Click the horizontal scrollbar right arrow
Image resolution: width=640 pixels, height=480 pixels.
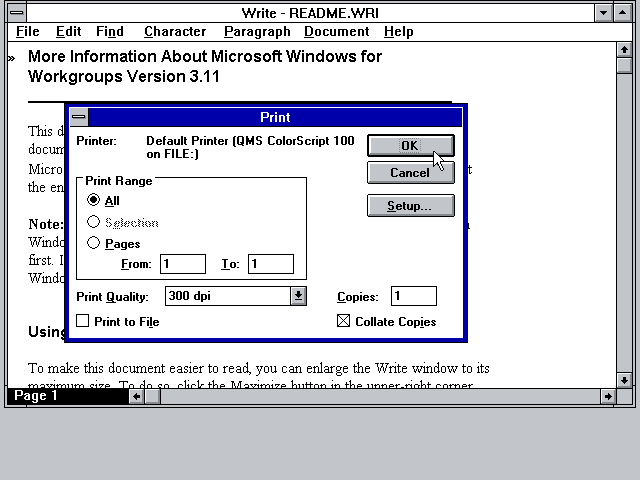pyautogui.click(x=608, y=396)
